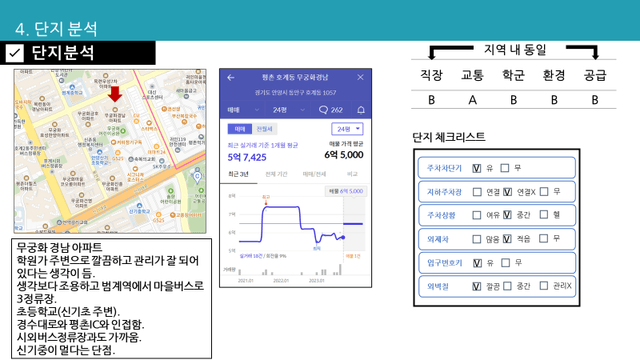This screenshot has height=360, width=640.
Task: Click the 신기중이 멀다는 단점 note line
Action: [66, 350]
